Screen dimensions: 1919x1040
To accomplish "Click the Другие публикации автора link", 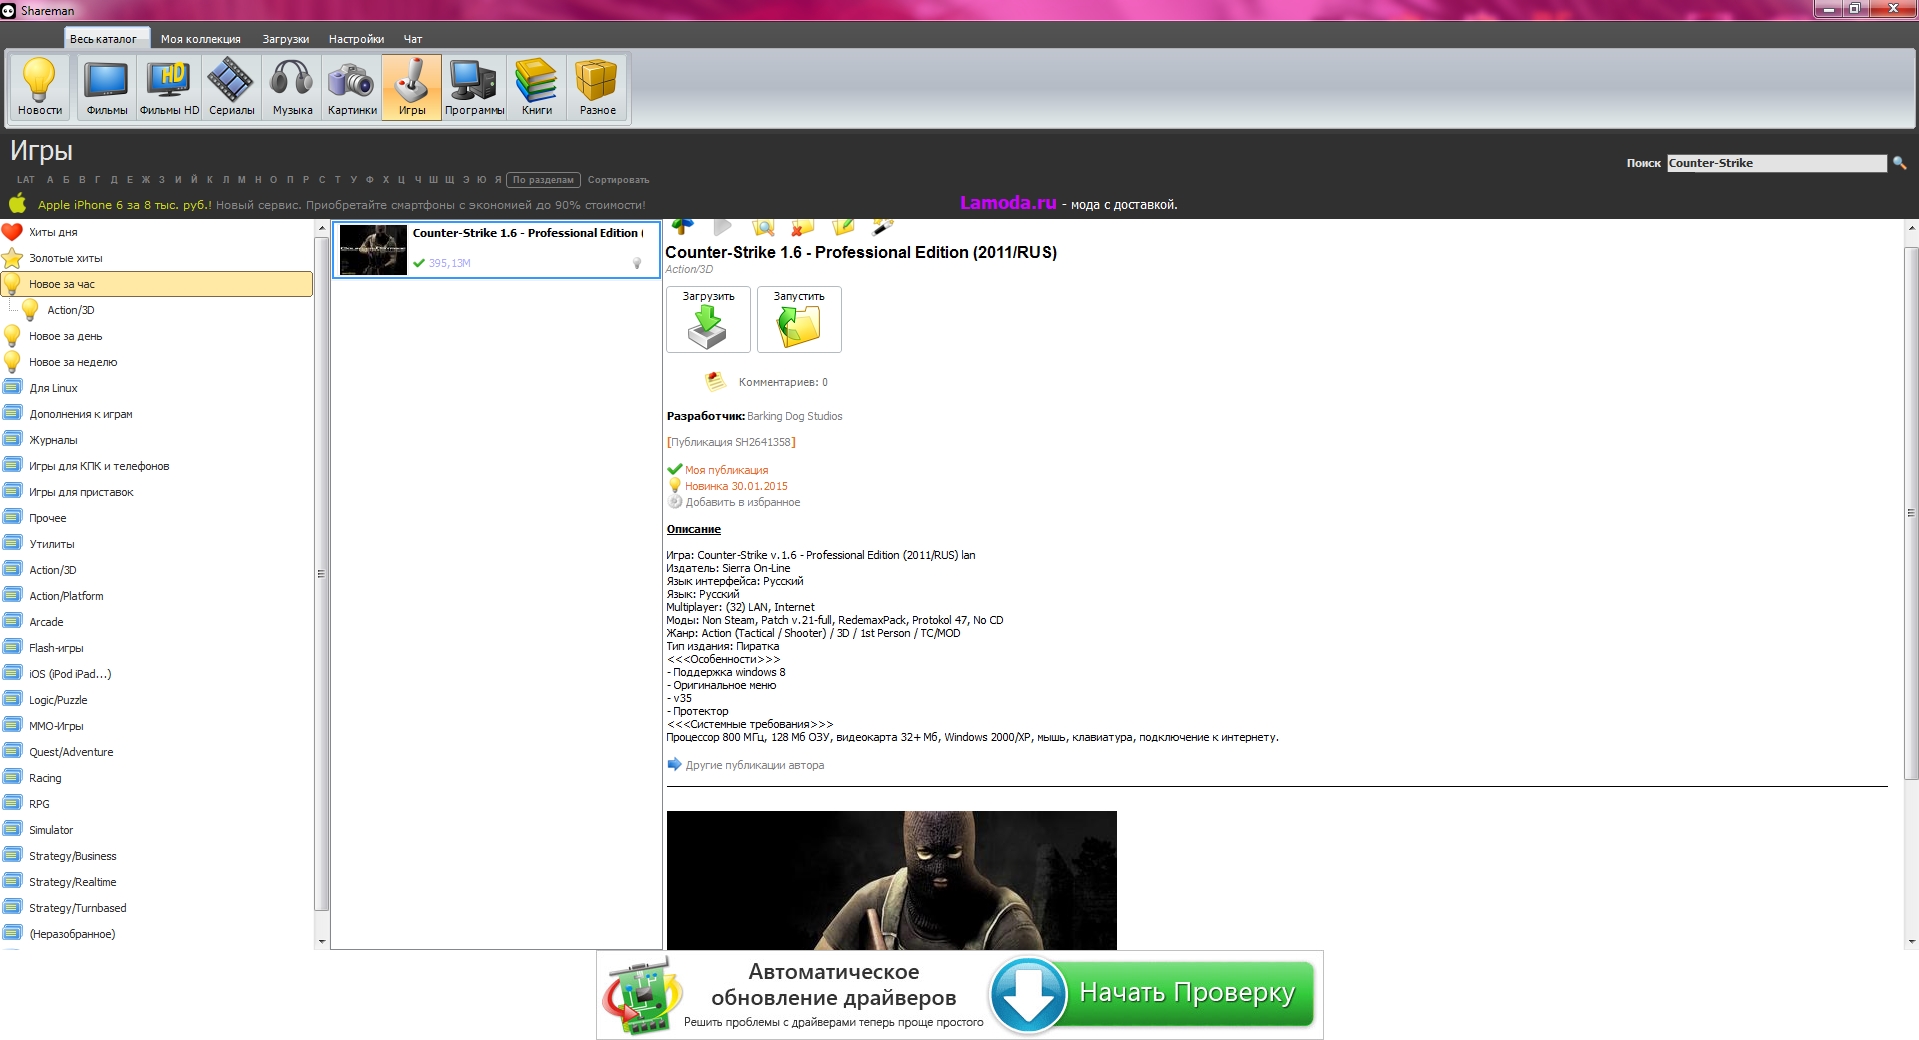I will click(754, 765).
